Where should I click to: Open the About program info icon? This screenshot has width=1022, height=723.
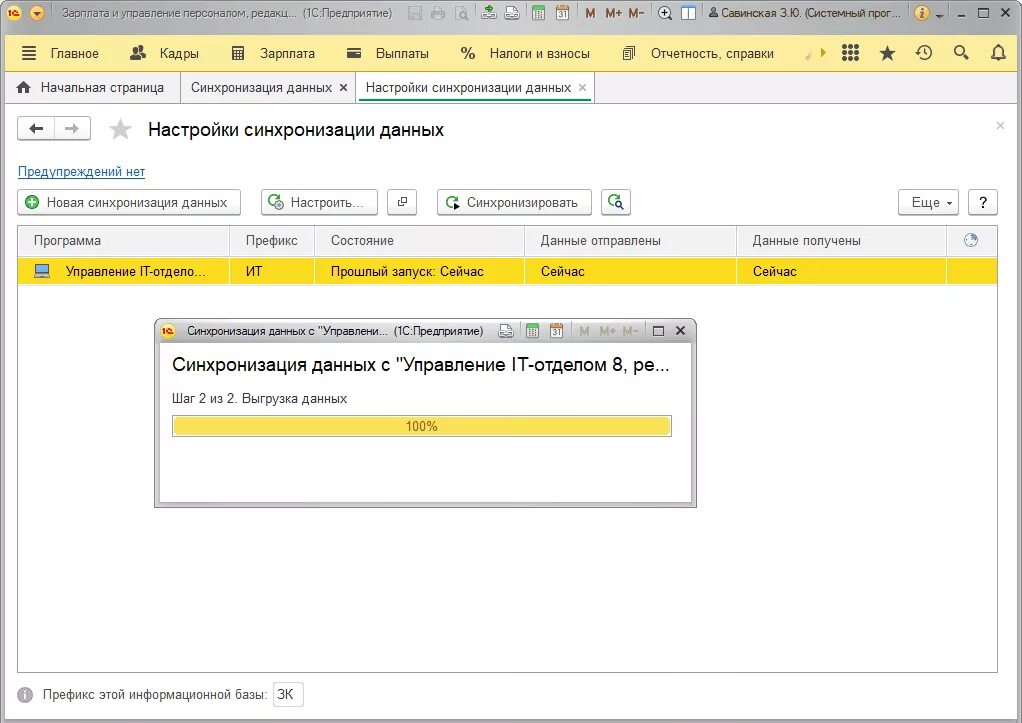click(x=922, y=13)
